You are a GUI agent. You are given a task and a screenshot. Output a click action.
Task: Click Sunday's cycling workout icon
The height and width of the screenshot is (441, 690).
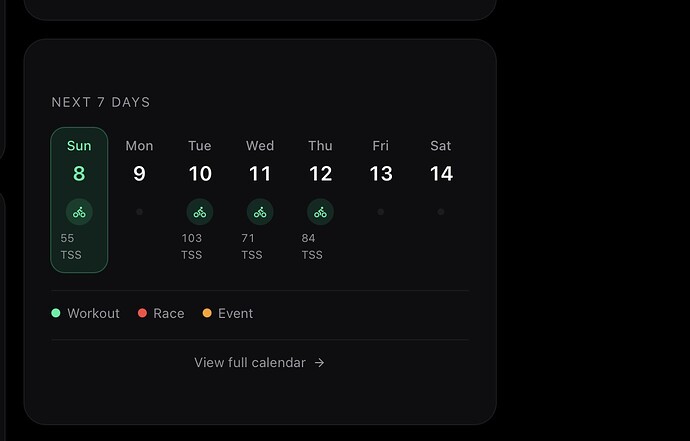79,212
